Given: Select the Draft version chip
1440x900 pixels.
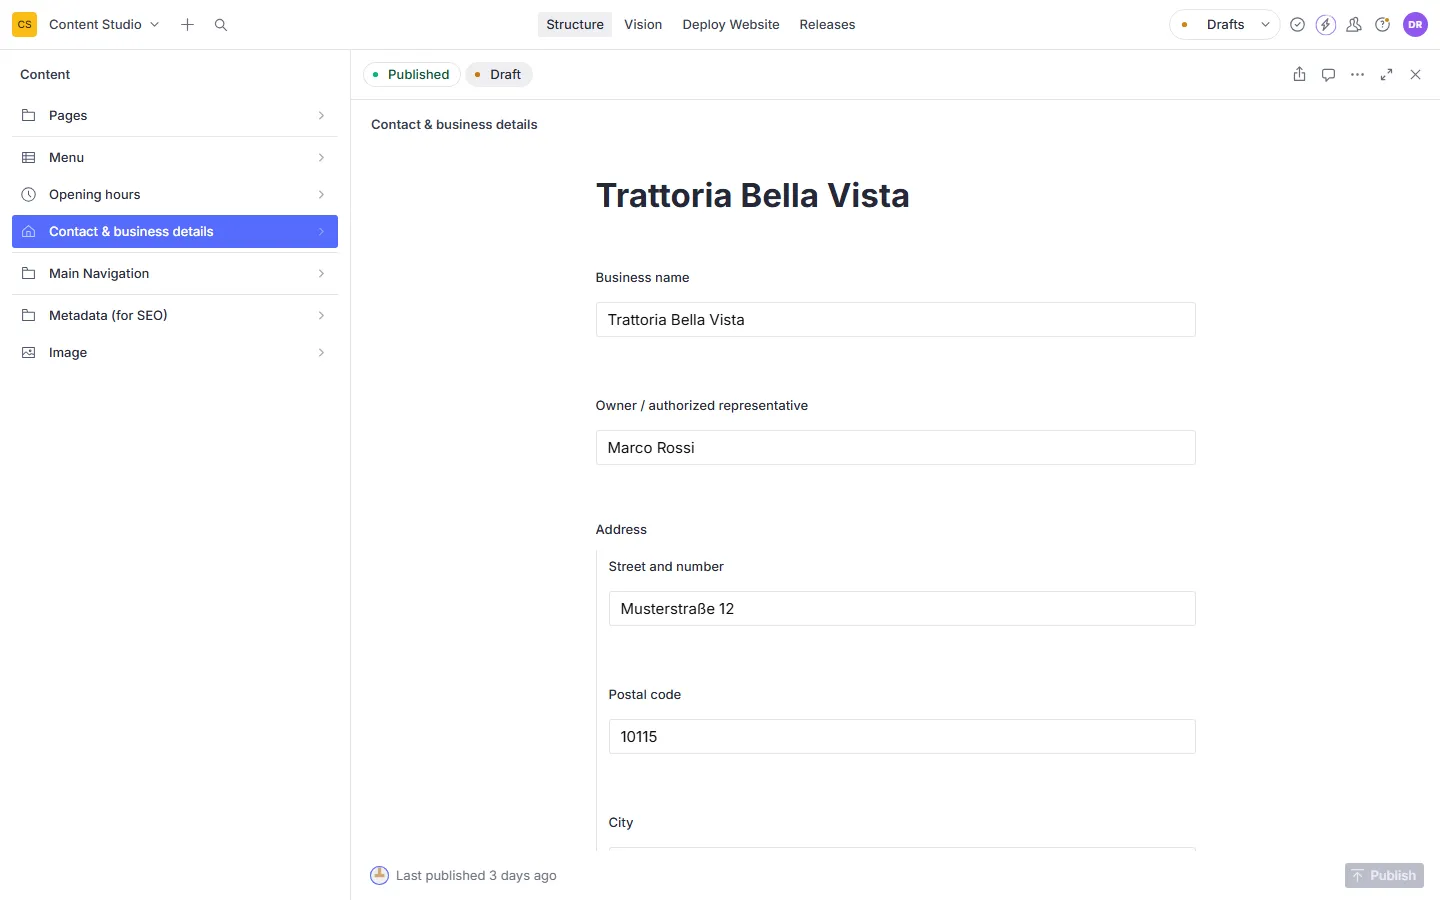Looking at the screenshot, I should (498, 74).
